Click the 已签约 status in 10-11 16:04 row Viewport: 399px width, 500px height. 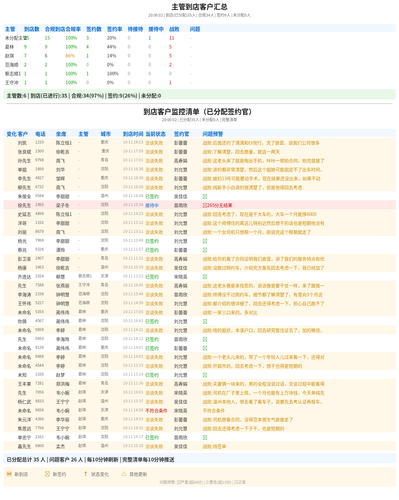[x=152, y=196]
